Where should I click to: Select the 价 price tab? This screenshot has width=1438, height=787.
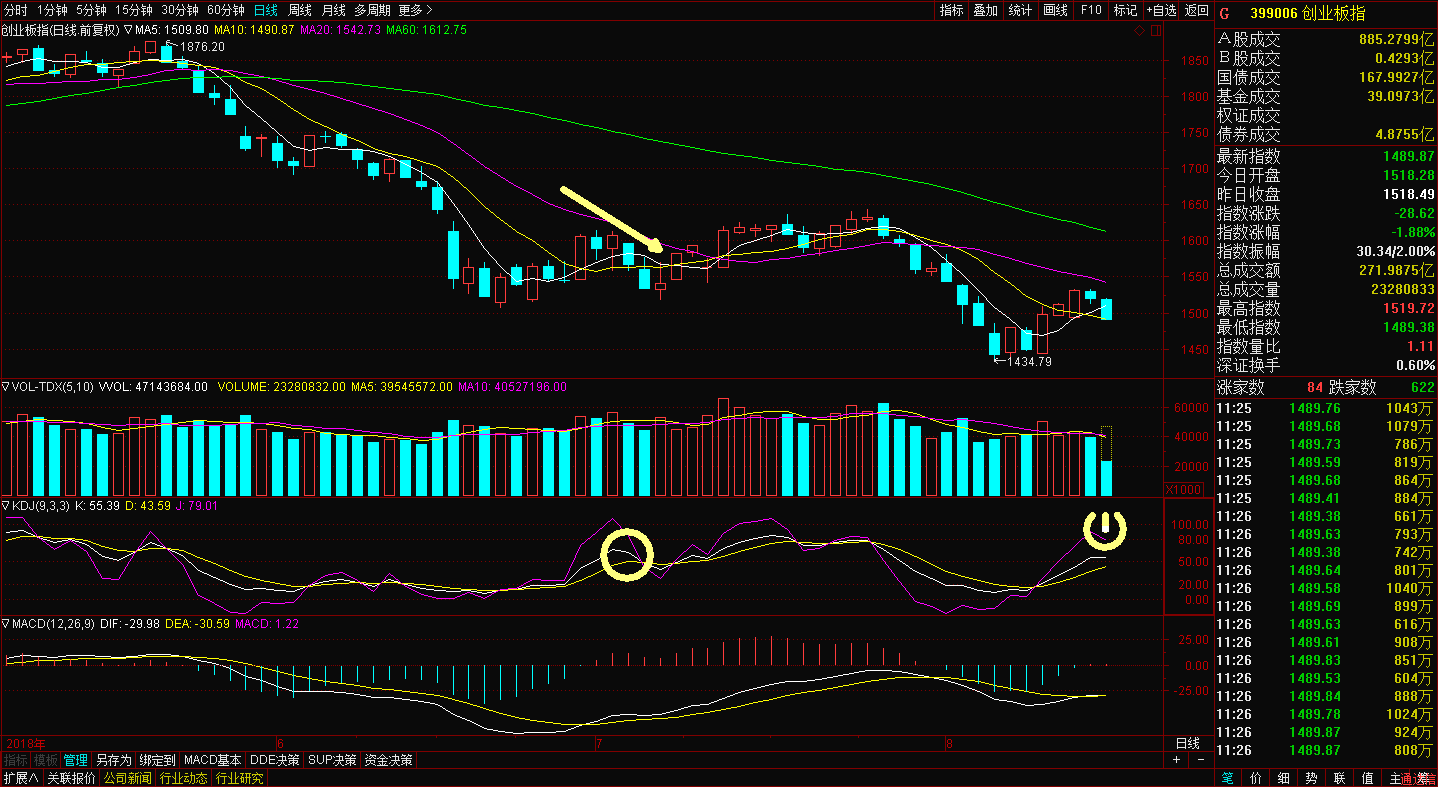click(x=1255, y=778)
